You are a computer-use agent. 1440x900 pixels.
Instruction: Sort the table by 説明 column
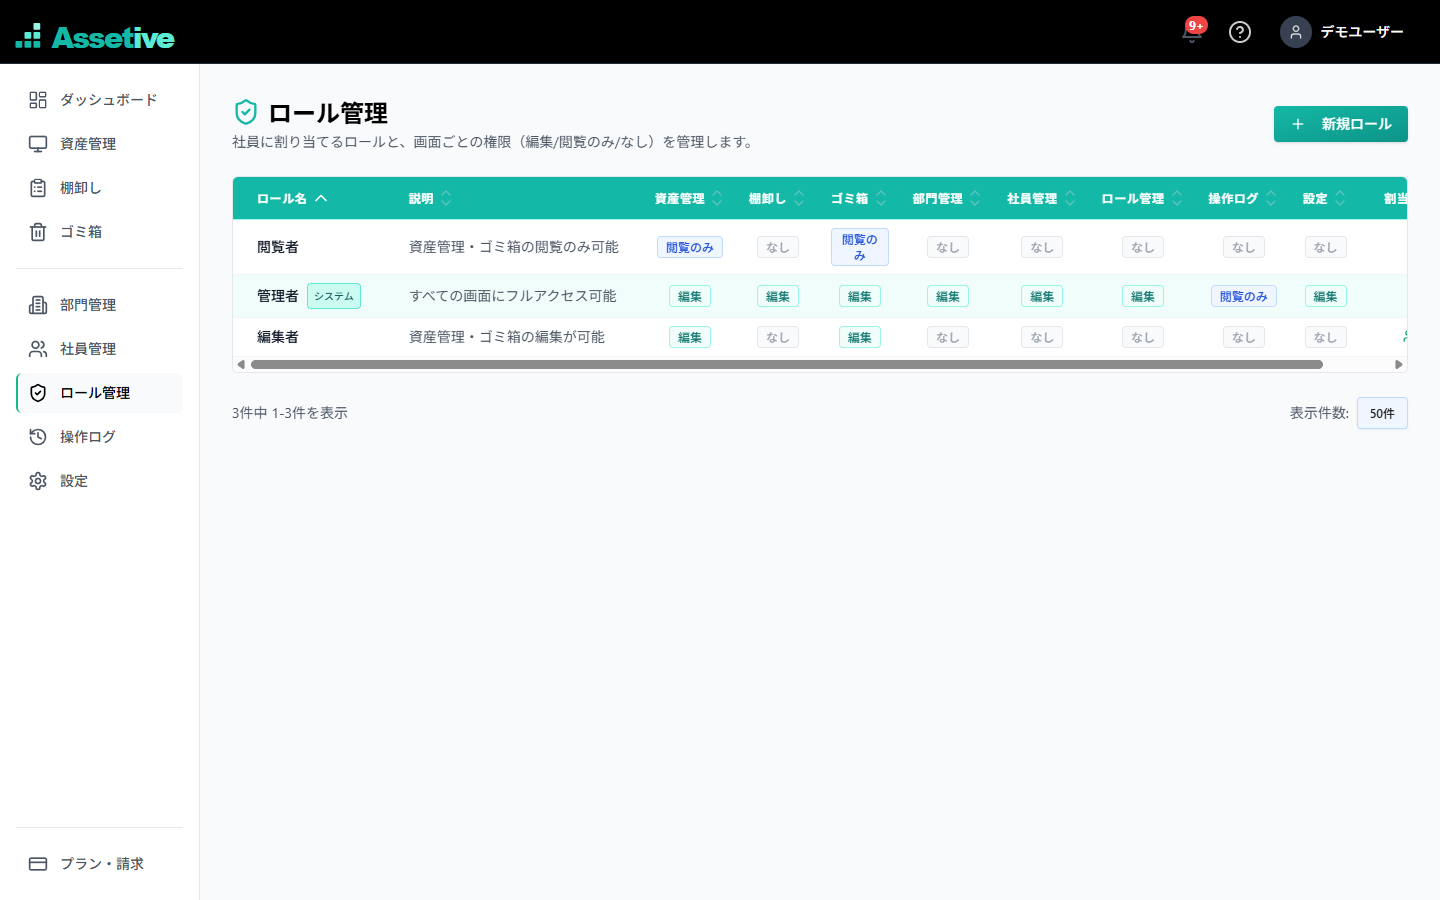430,199
